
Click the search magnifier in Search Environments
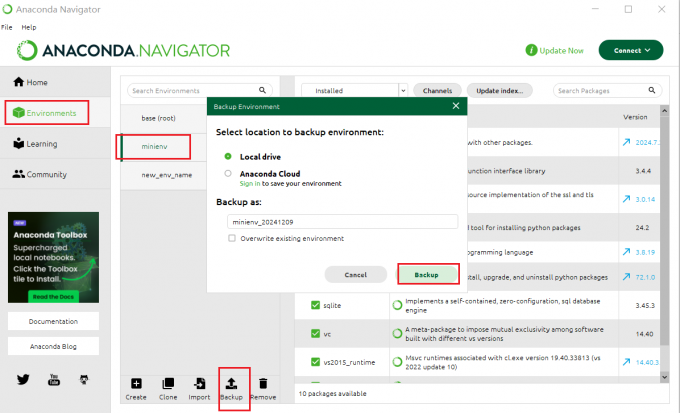tap(262, 90)
